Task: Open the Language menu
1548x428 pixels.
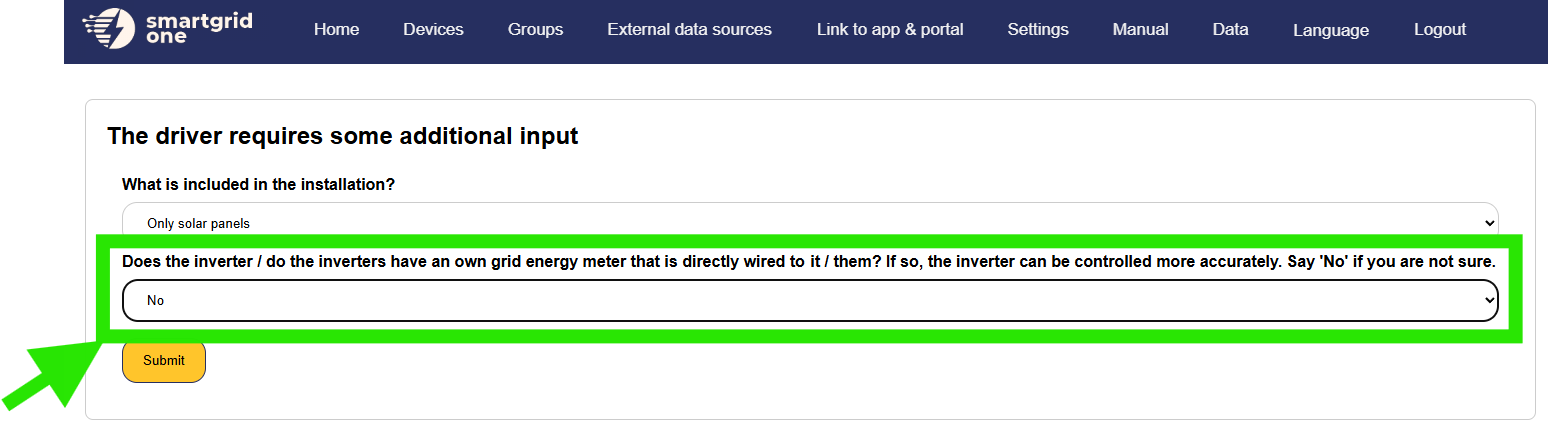Action: coord(1330,30)
